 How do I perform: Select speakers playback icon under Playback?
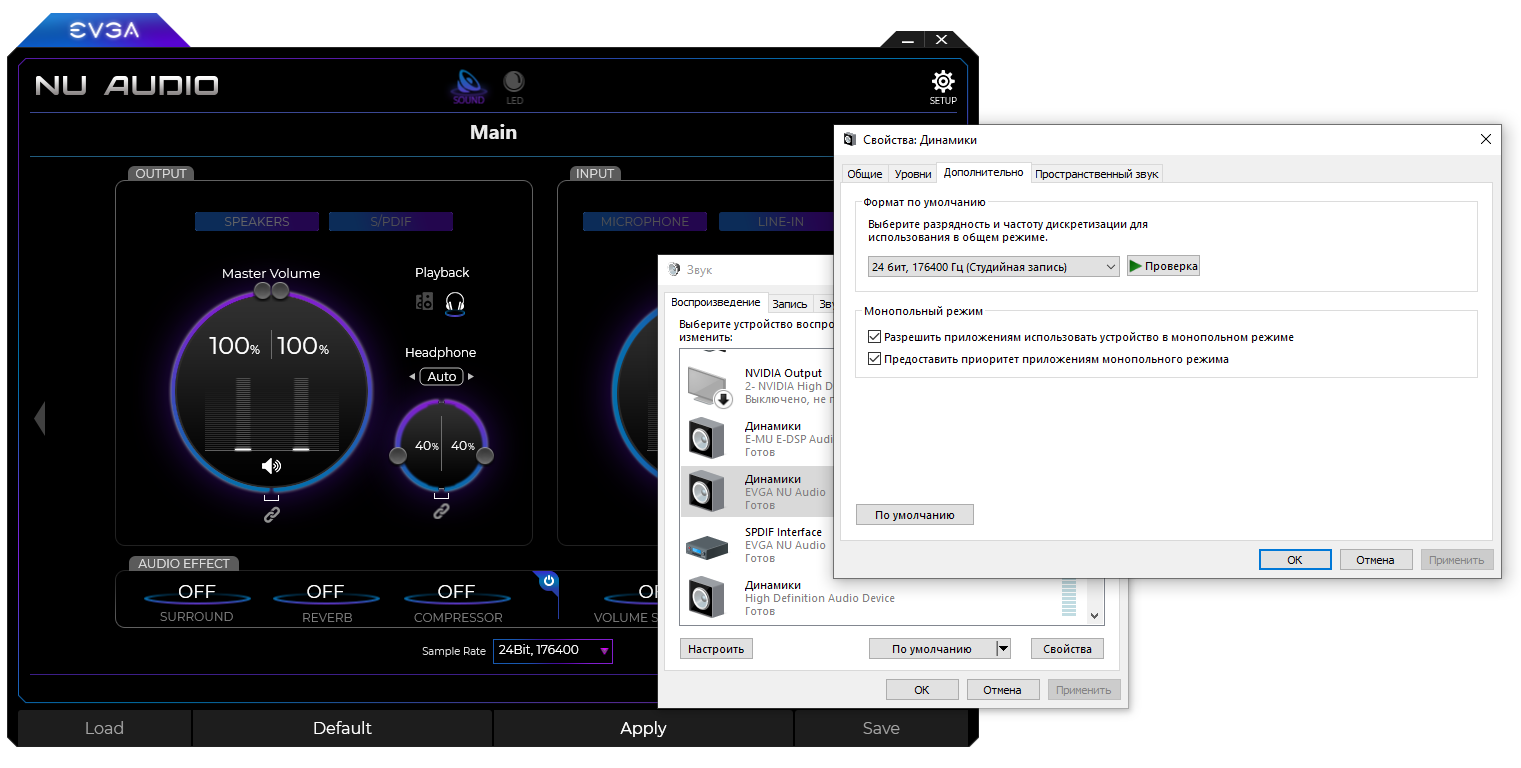tap(425, 301)
